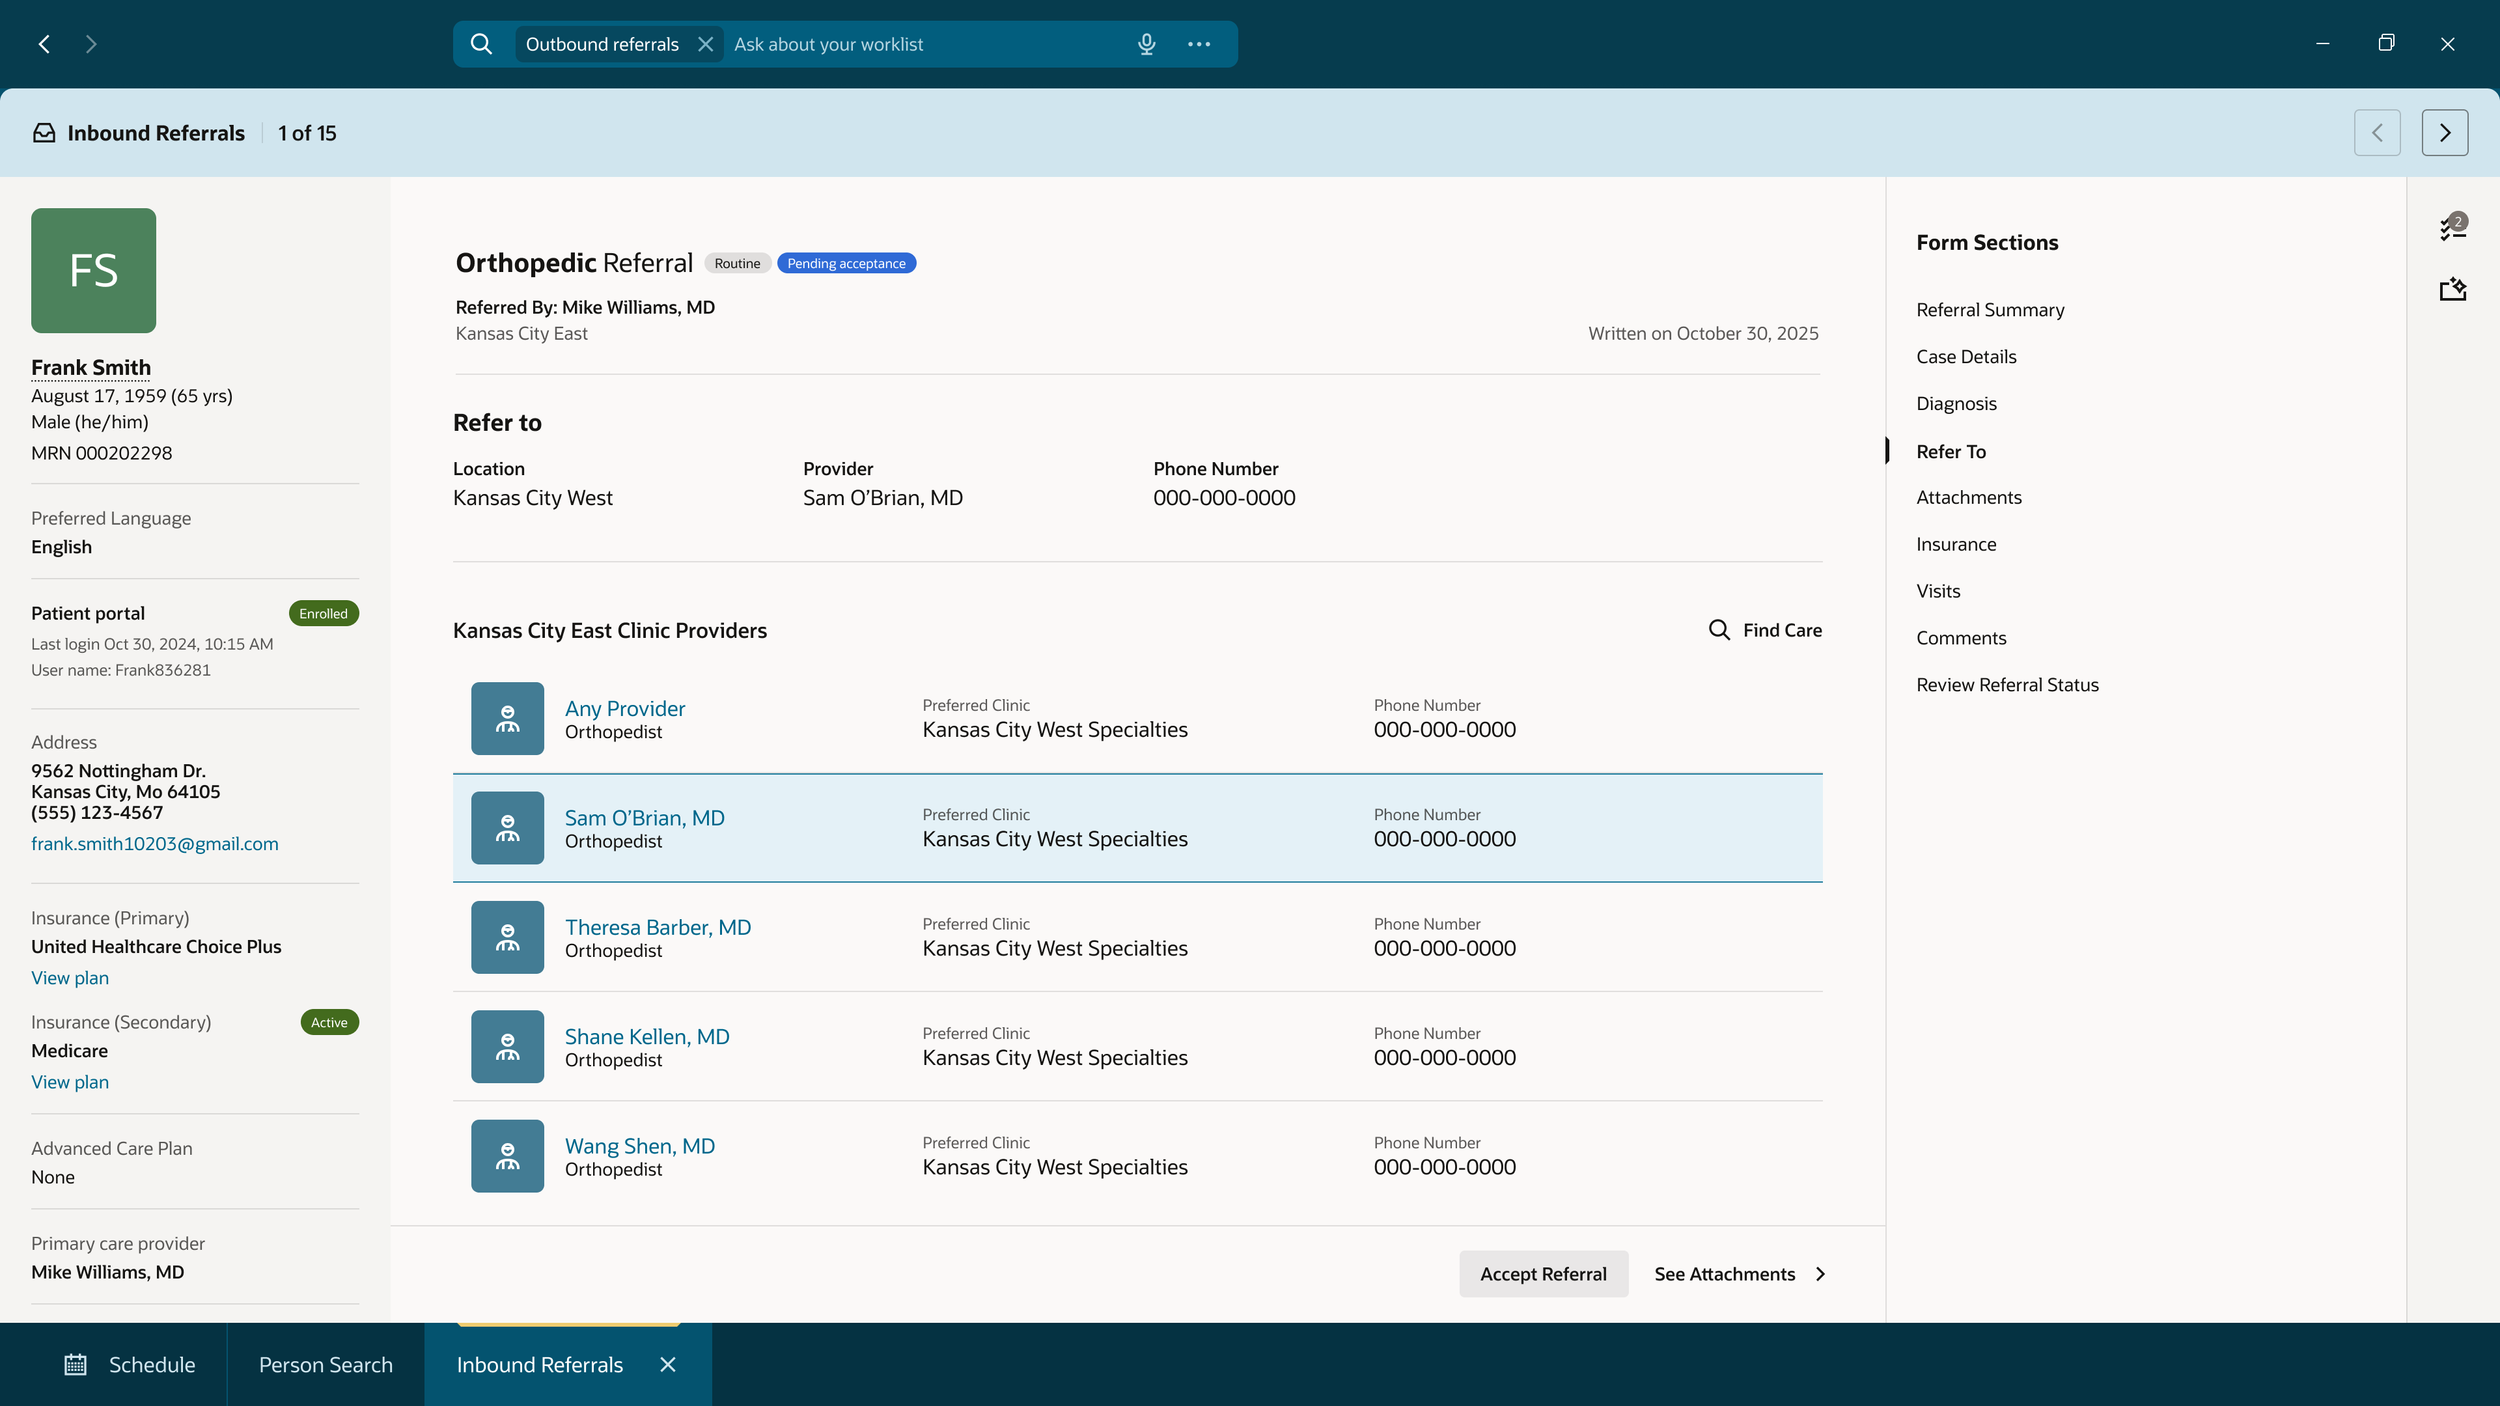2500x1406 pixels.
Task: Click the Theresa Barber provider avatar icon
Action: [x=507, y=937]
